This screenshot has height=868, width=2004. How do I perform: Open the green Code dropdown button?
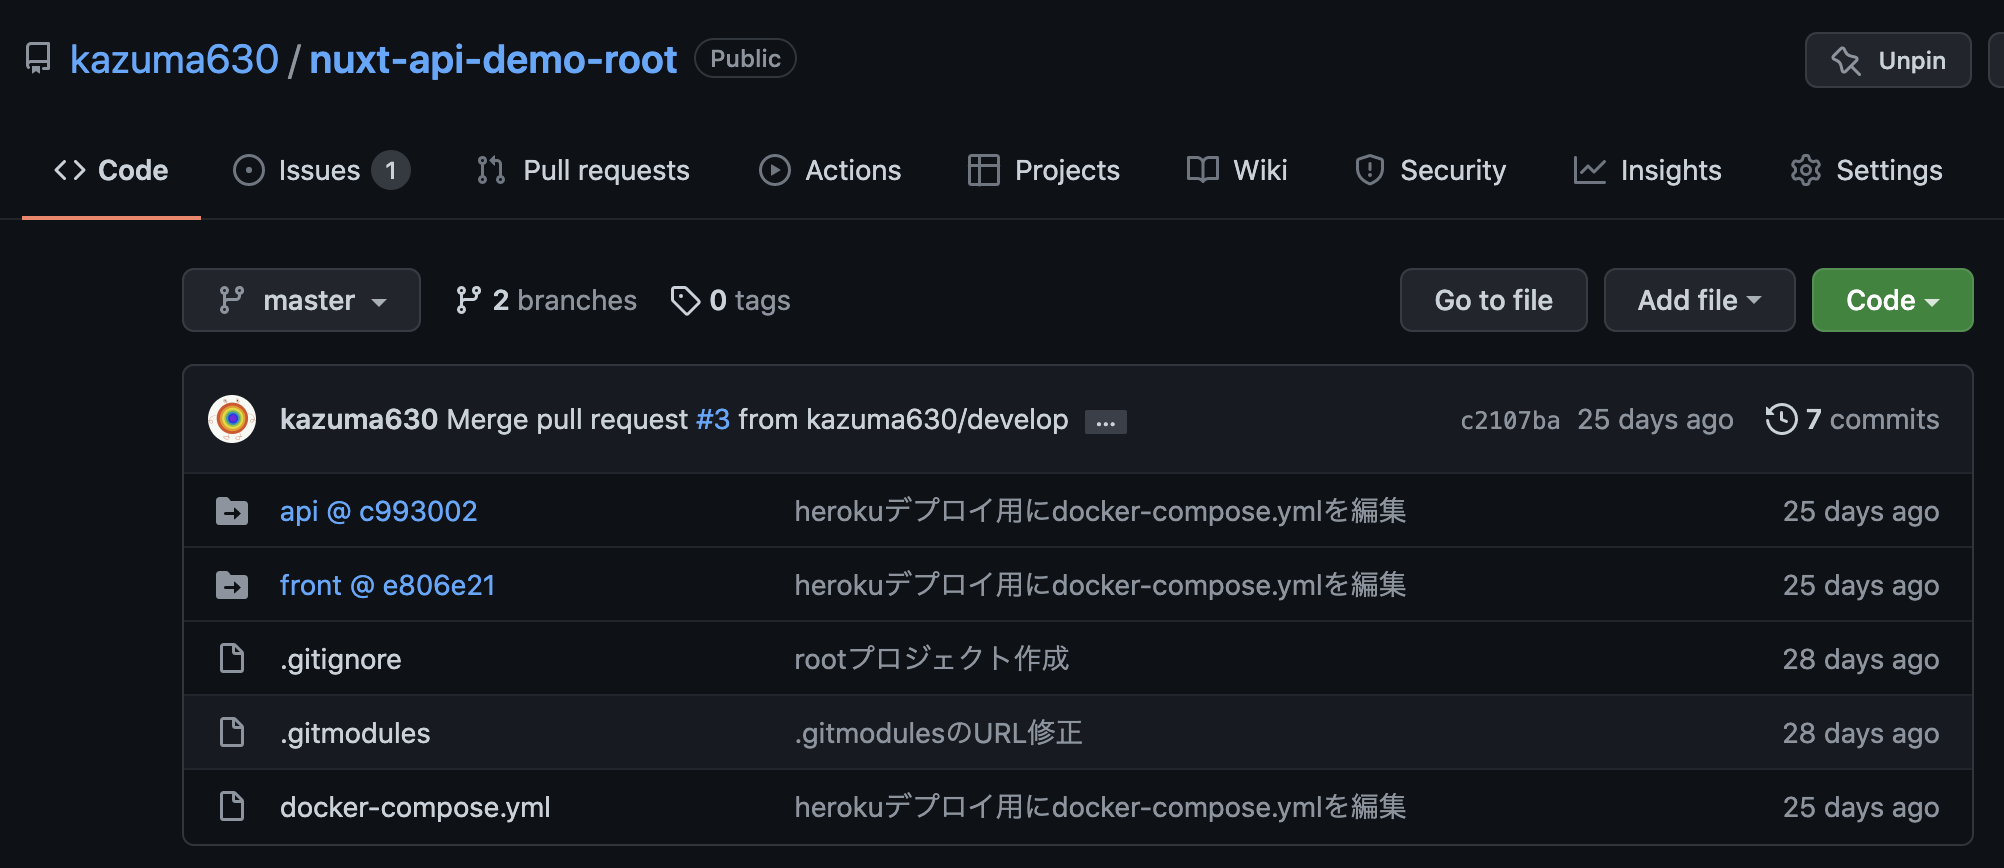click(1892, 300)
